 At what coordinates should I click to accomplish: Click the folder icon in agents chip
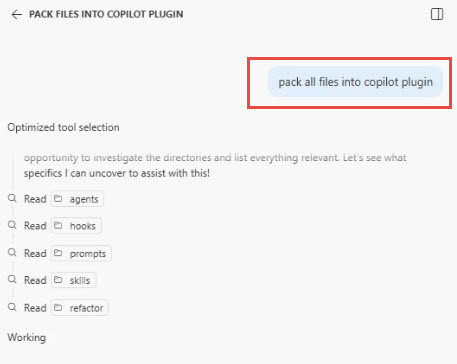[x=58, y=199]
